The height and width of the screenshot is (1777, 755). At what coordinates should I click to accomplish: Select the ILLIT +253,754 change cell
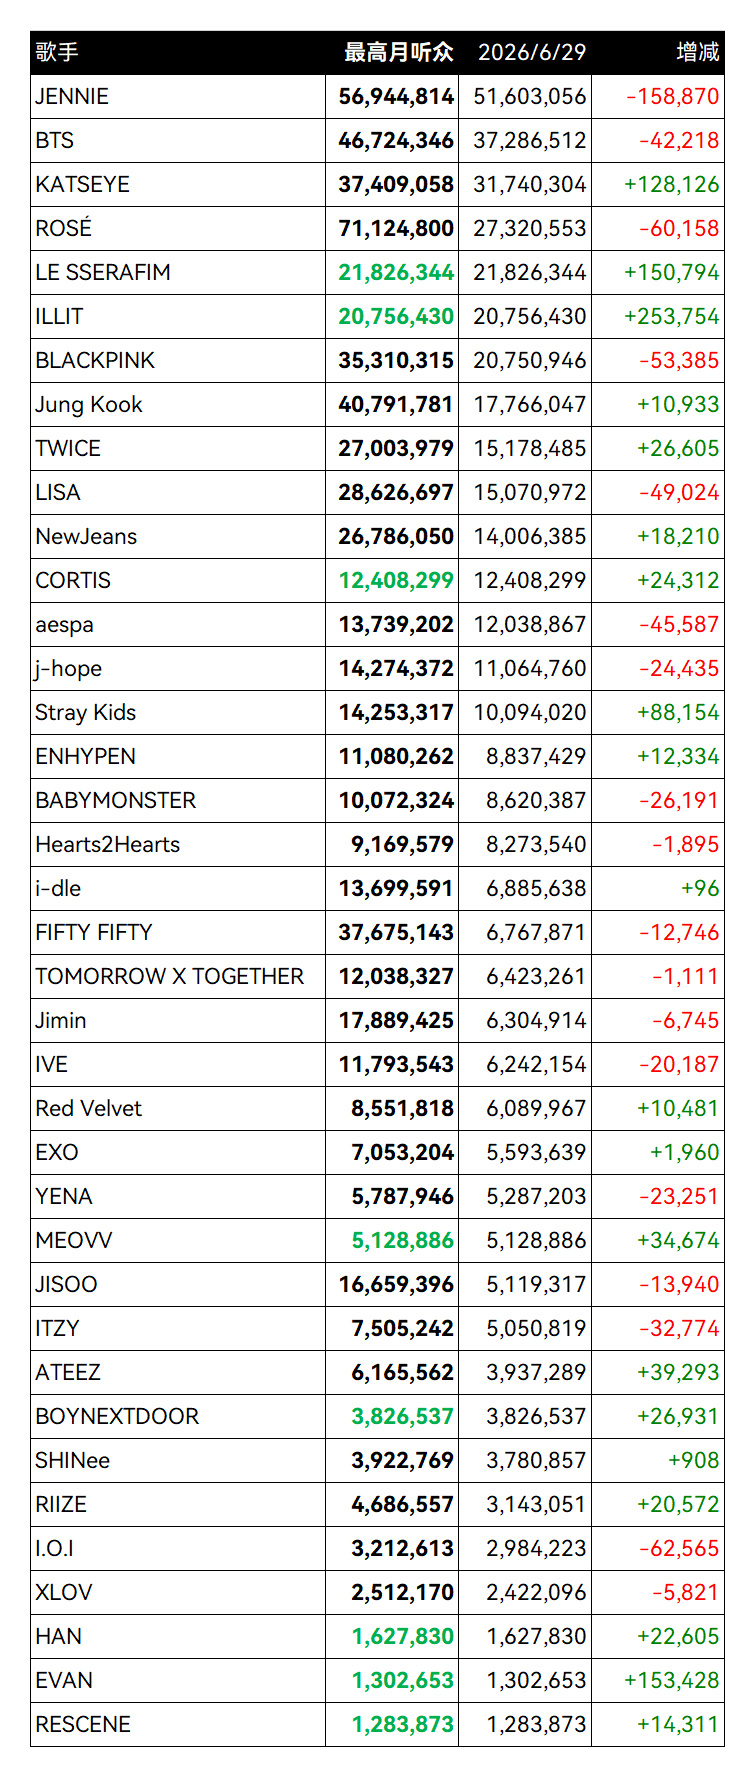[x=671, y=316]
